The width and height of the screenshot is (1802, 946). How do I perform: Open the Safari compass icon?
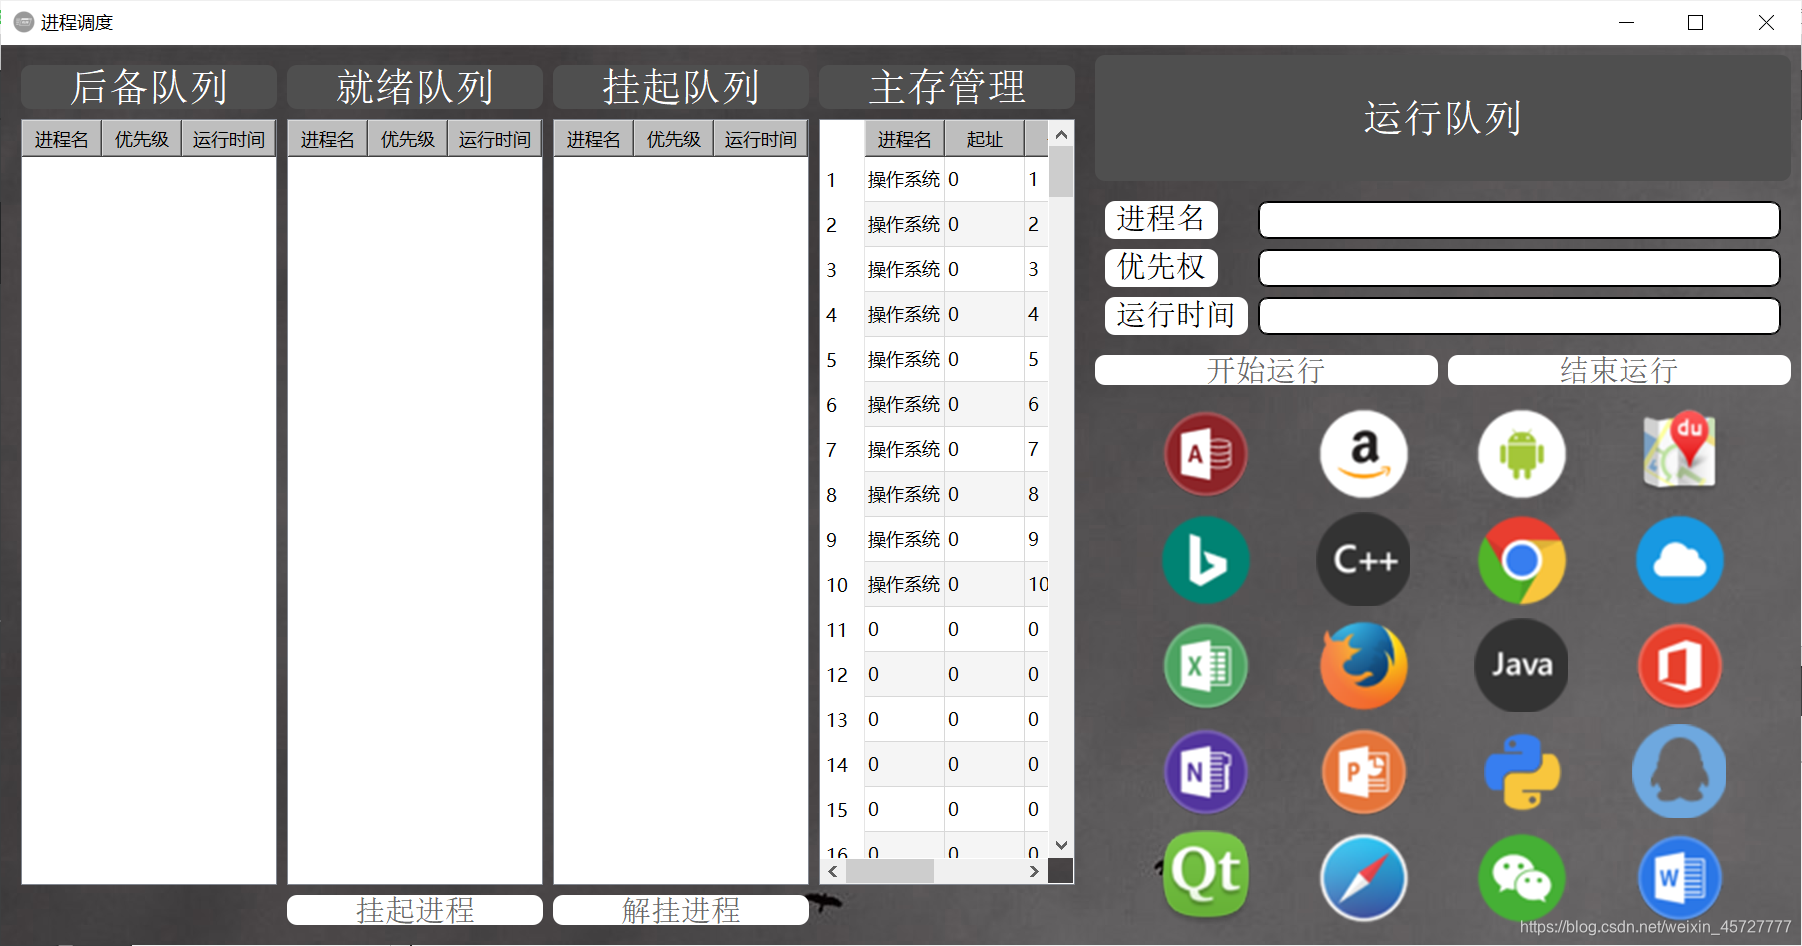click(x=1363, y=878)
